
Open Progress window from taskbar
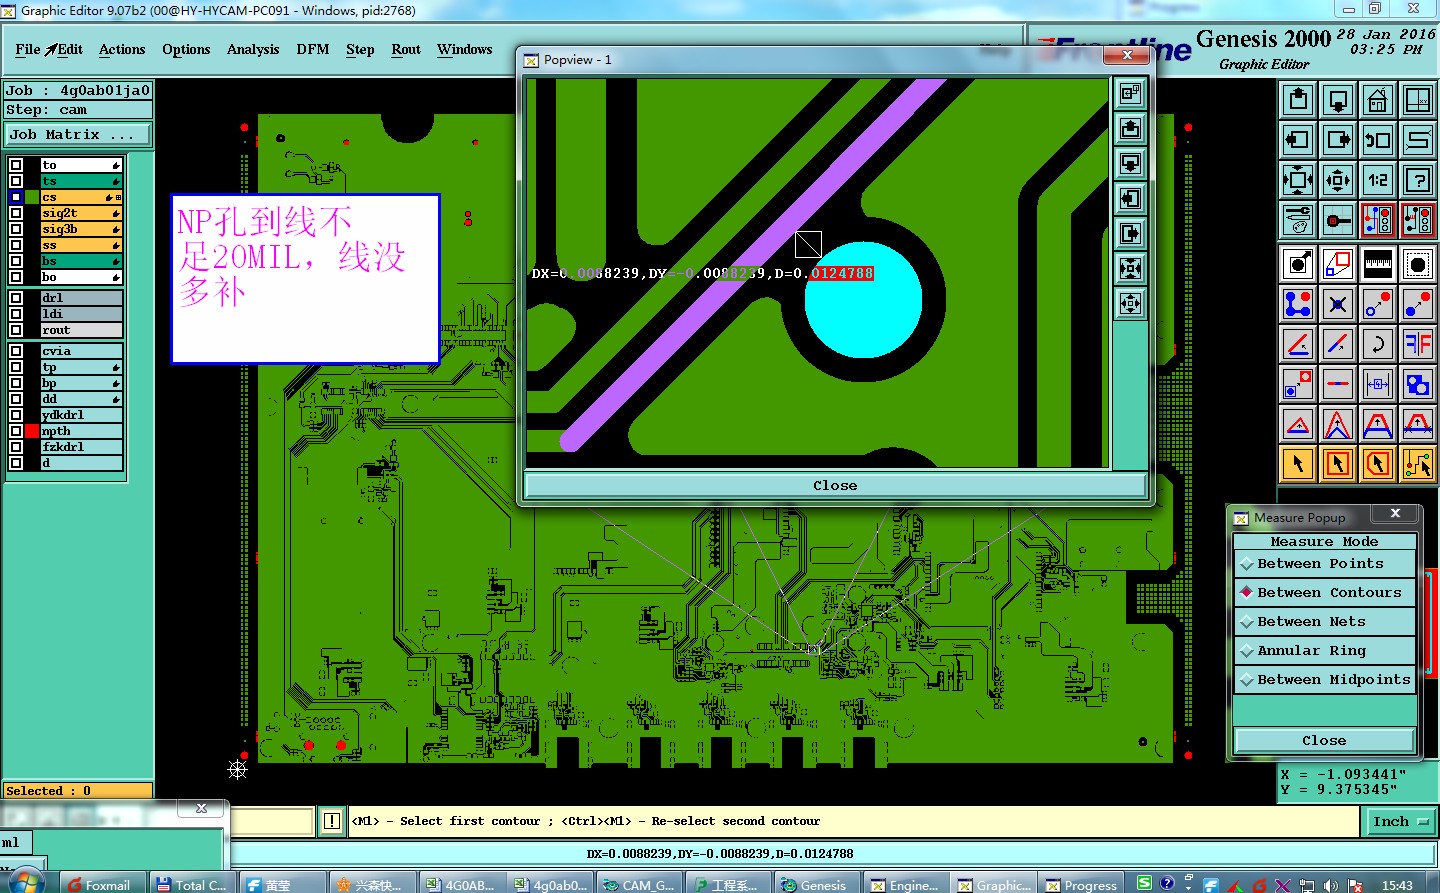[x=1081, y=884]
